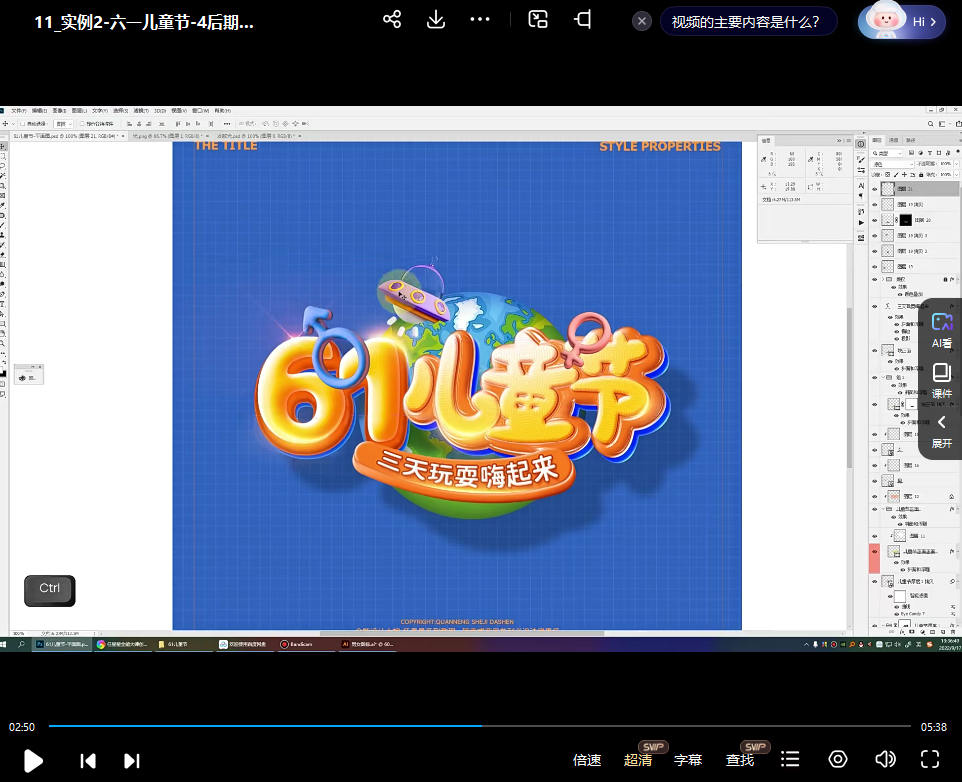Ask the suggested question 视频的主要内容是什么？
This screenshot has height=782, width=962.
click(746, 22)
